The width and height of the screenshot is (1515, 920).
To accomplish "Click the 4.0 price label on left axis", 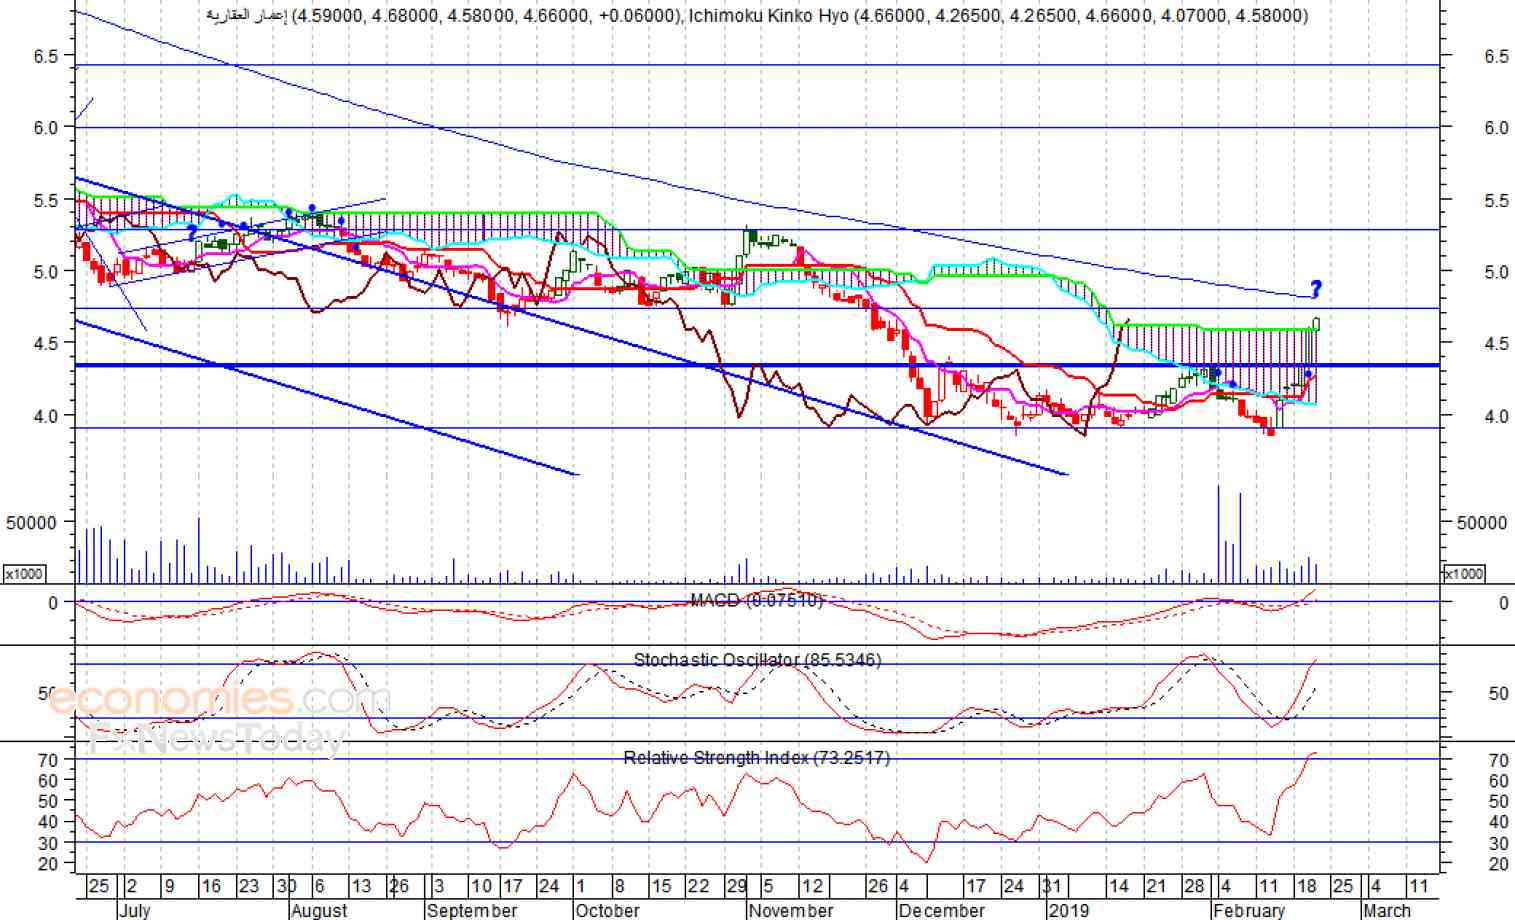I will tap(46, 416).
